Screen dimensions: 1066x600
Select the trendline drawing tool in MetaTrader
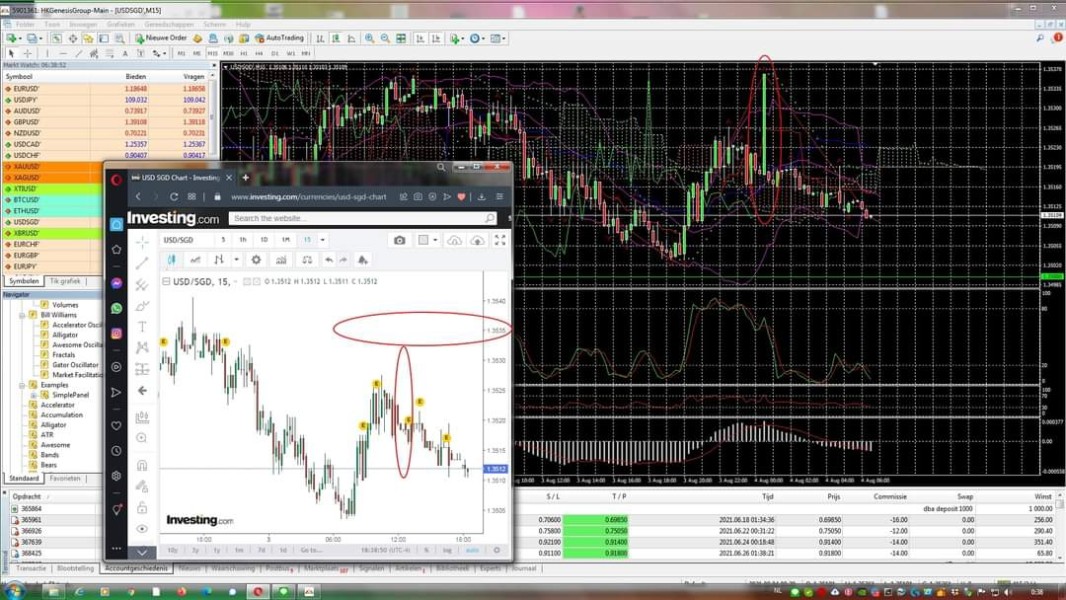click(79, 53)
